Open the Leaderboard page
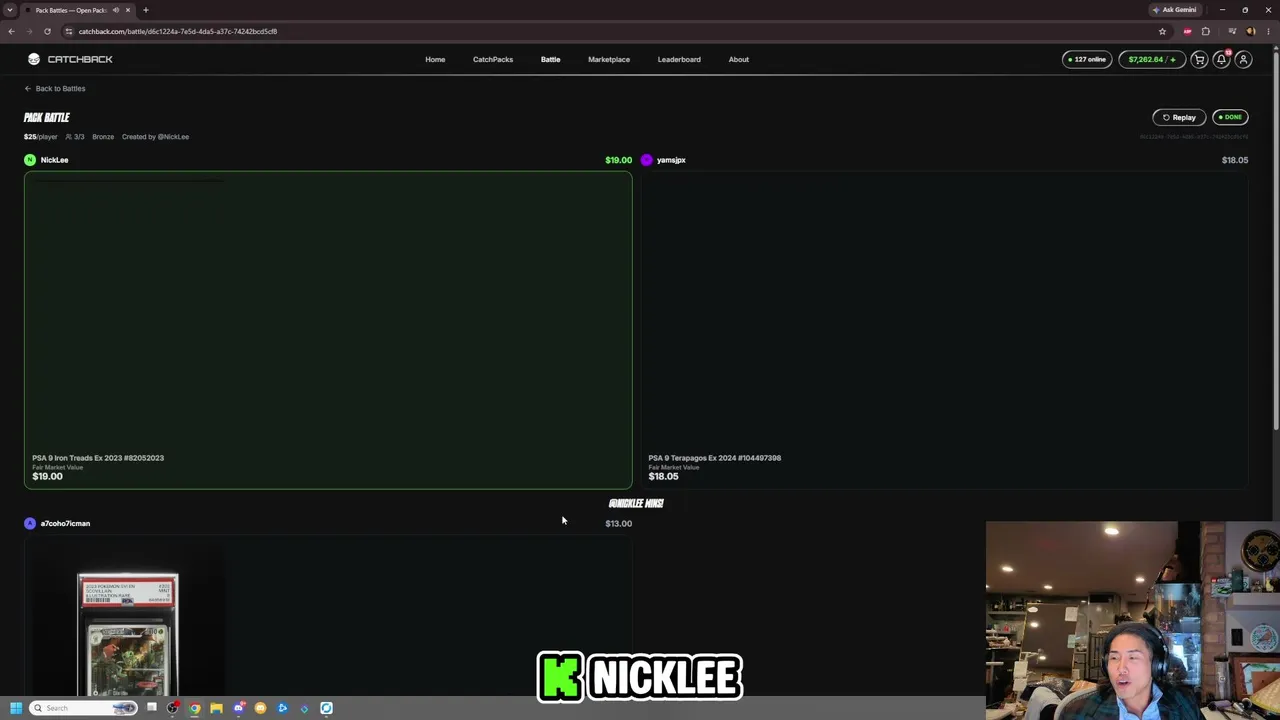Image resolution: width=1280 pixels, height=720 pixels. tap(679, 59)
